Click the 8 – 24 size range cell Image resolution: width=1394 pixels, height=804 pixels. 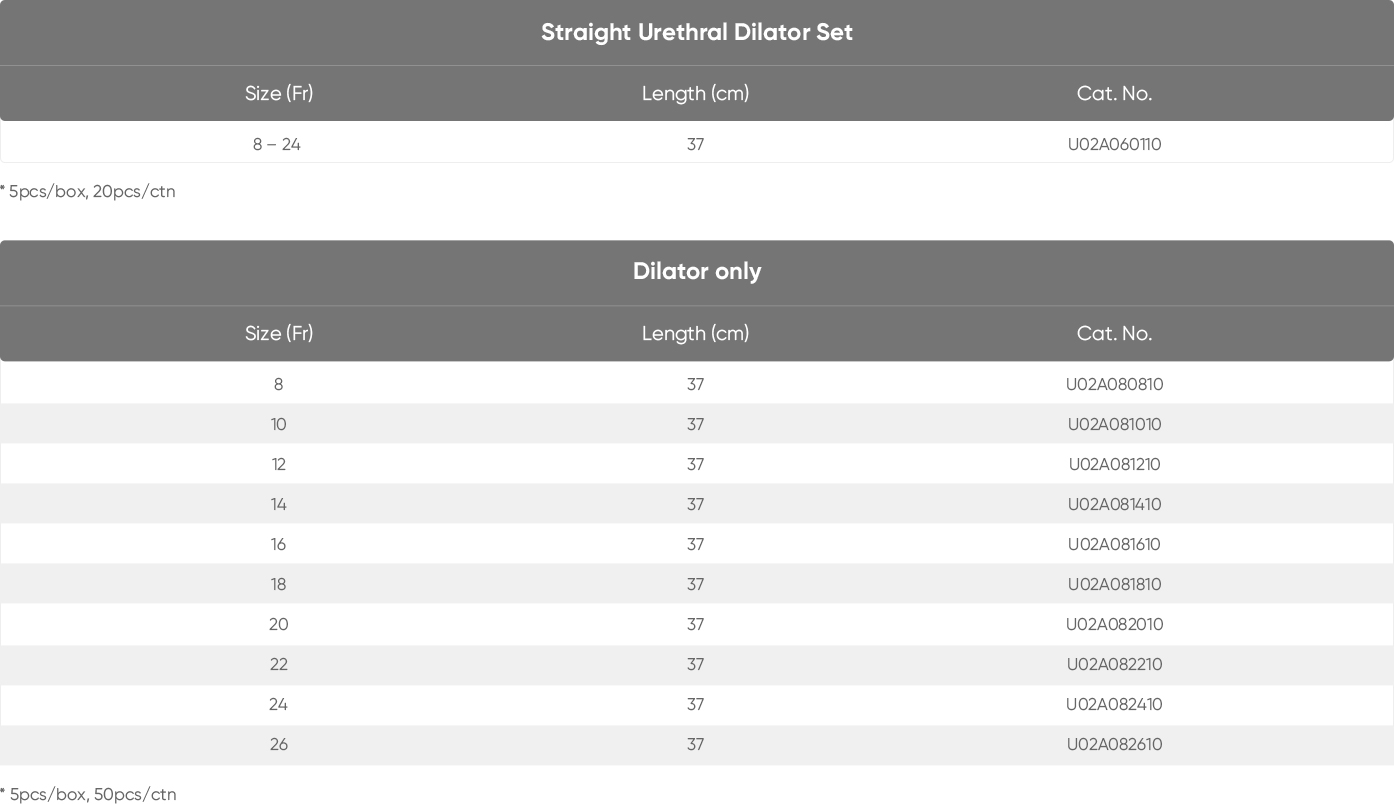coord(277,144)
